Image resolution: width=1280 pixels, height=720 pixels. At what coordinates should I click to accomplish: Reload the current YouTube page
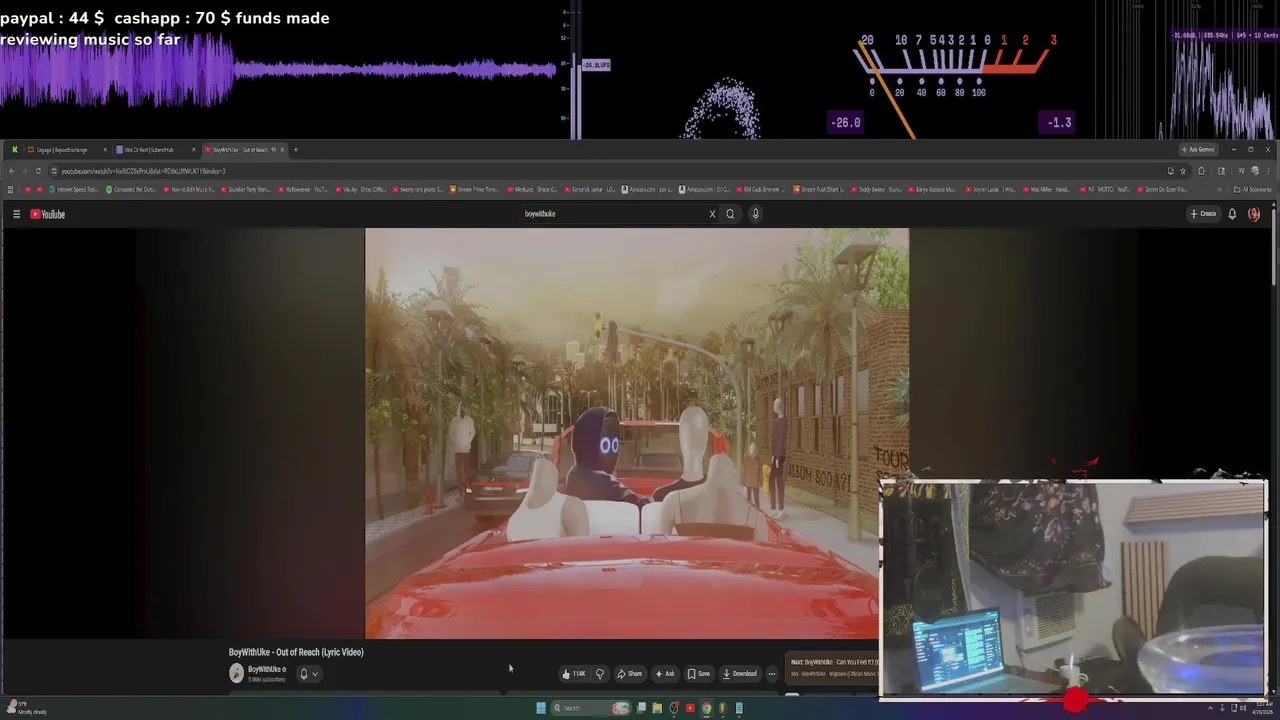point(38,171)
